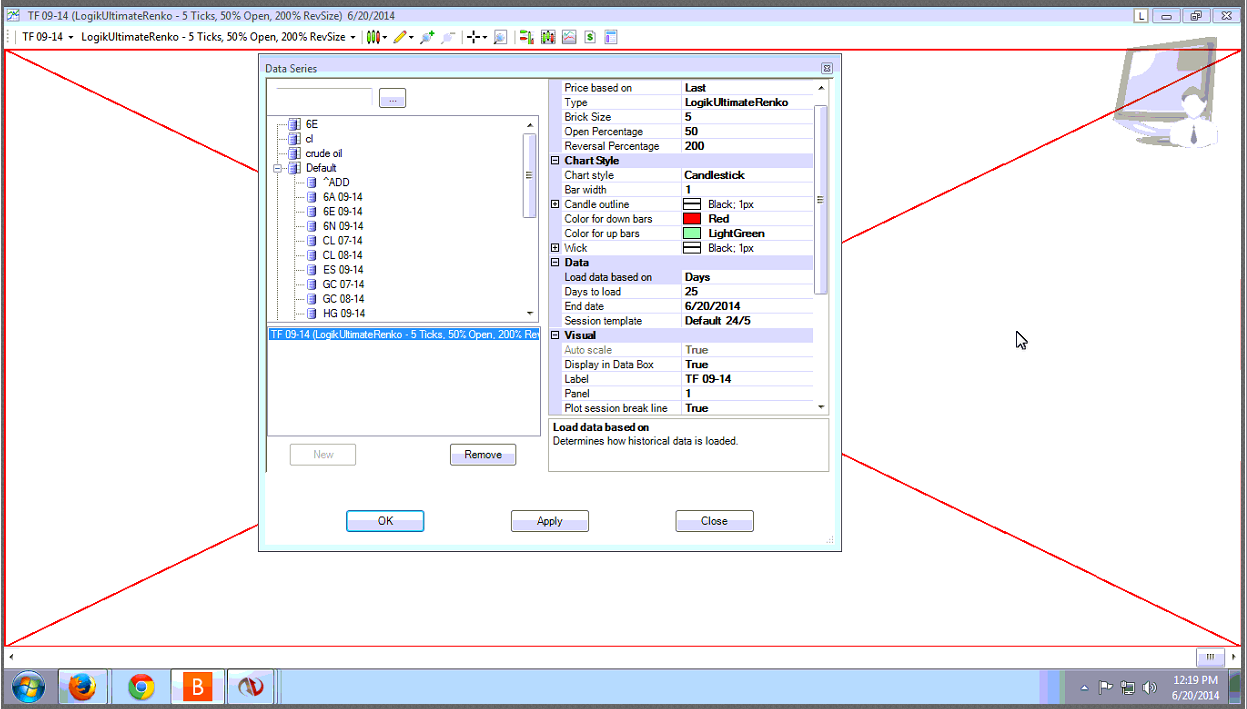The image size is (1247, 709).
Task: Collapse the Visual property section
Action: [x=556, y=335]
